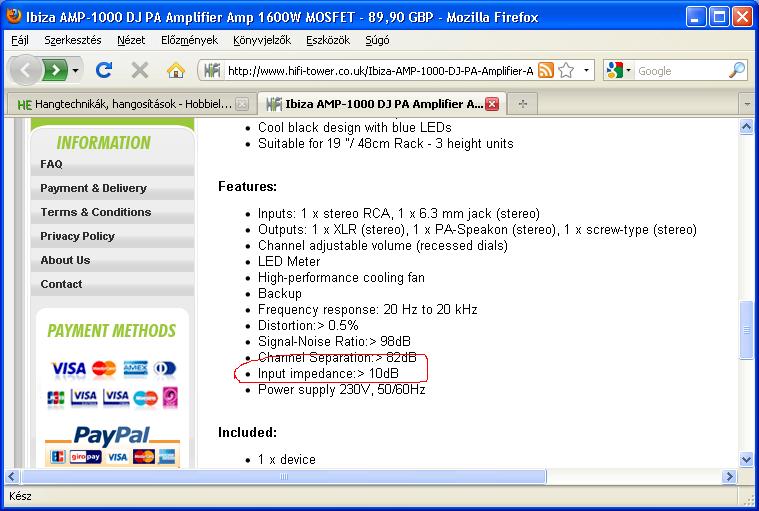
Task: Open the Eszközök menu
Action: click(328, 40)
